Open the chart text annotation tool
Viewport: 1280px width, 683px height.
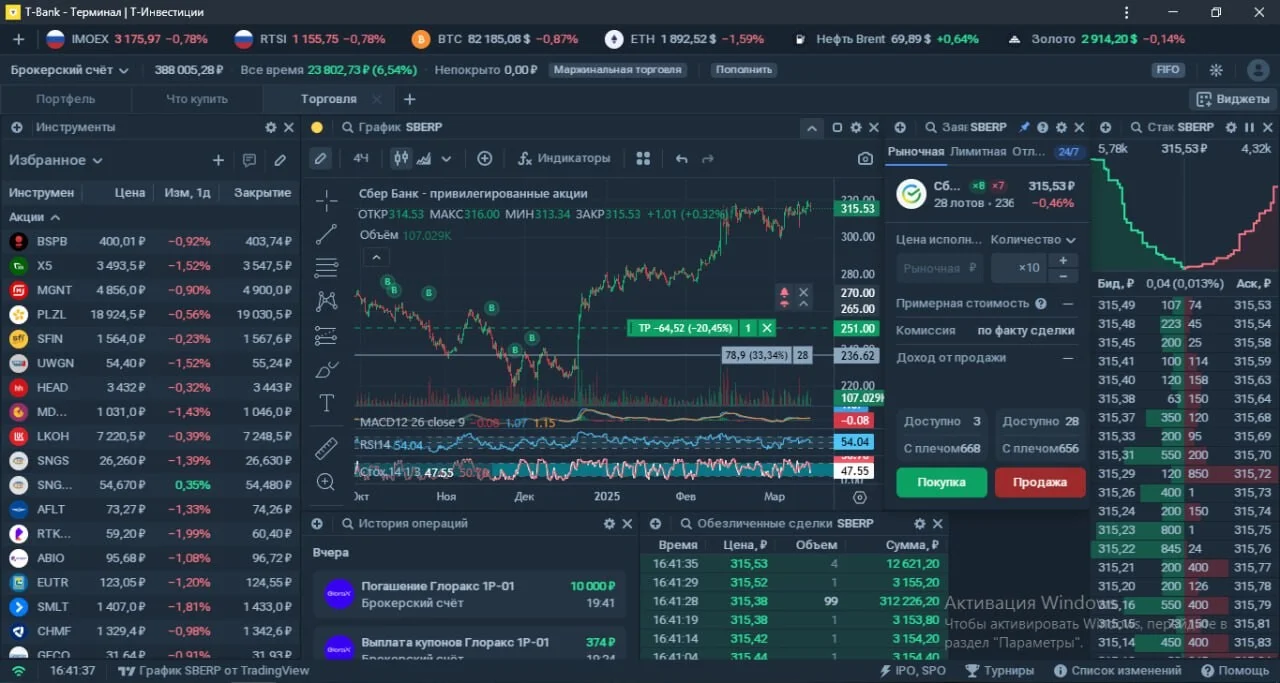pyautogui.click(x=326, y=403)
